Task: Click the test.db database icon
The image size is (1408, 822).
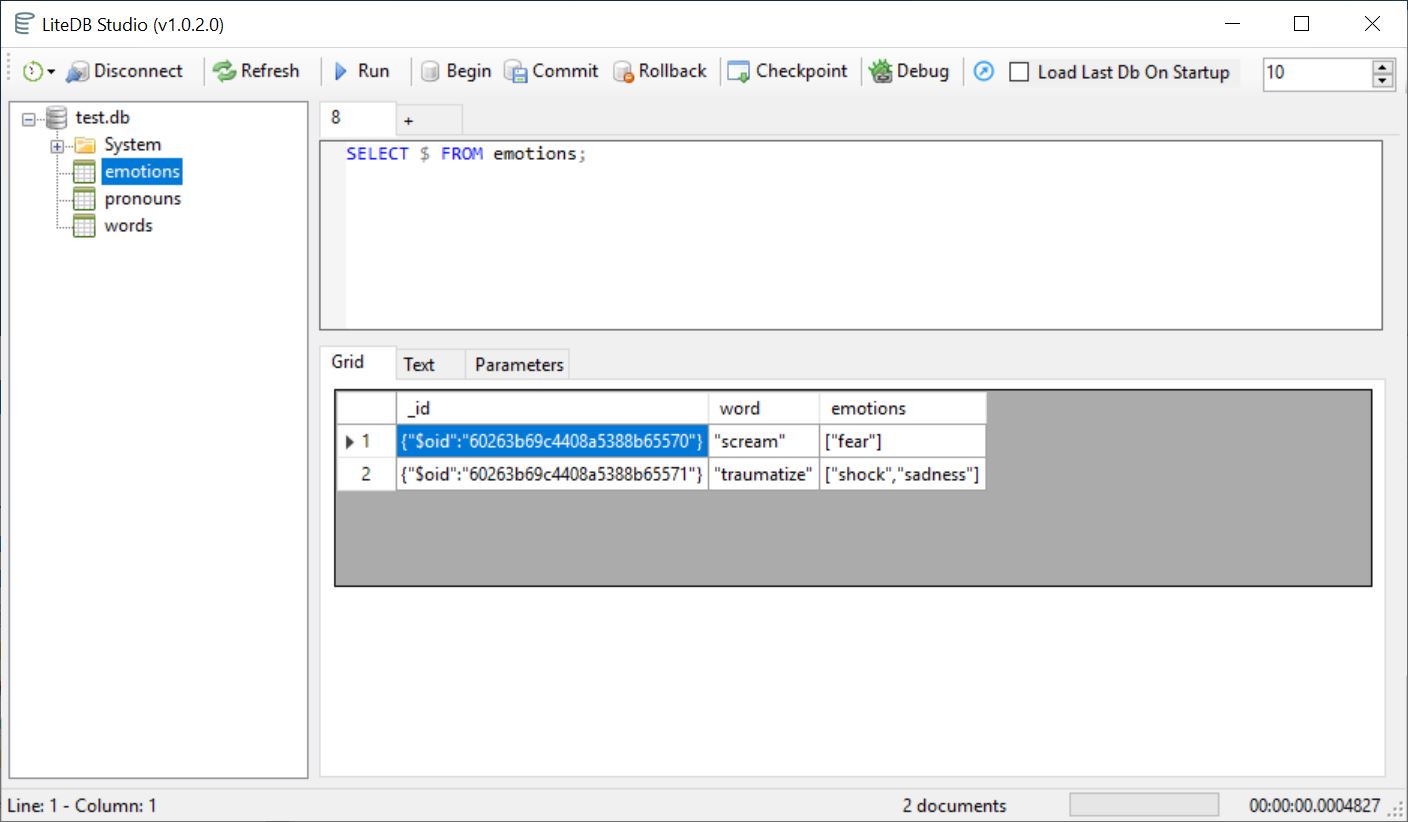Action: (x=57, y=118)
